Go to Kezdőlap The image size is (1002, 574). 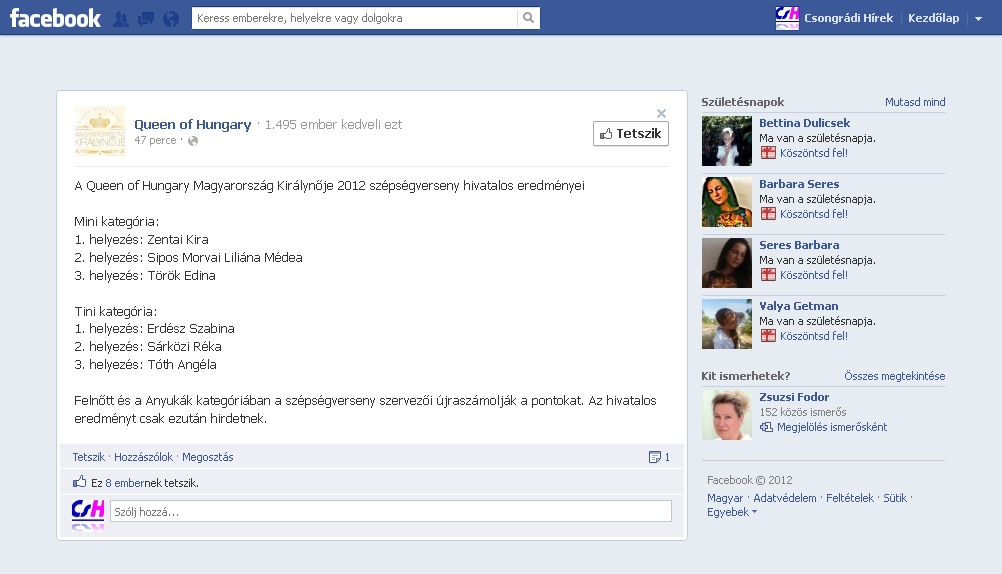tap(933, 18)
